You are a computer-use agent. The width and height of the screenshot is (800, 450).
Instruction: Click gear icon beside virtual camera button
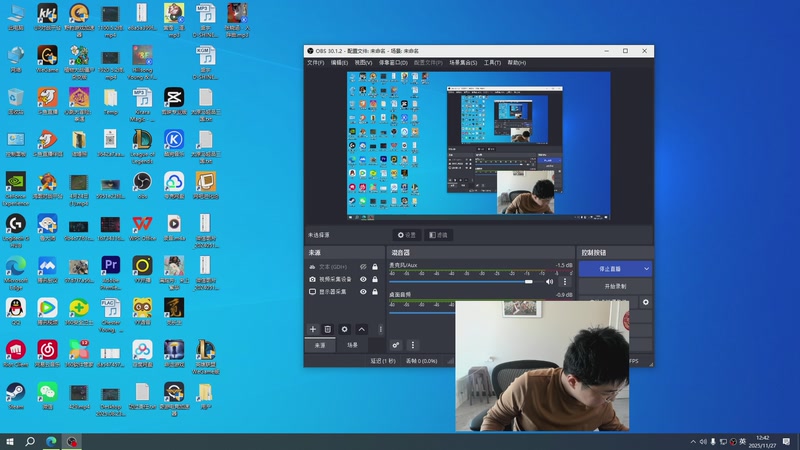coord(645,302)
